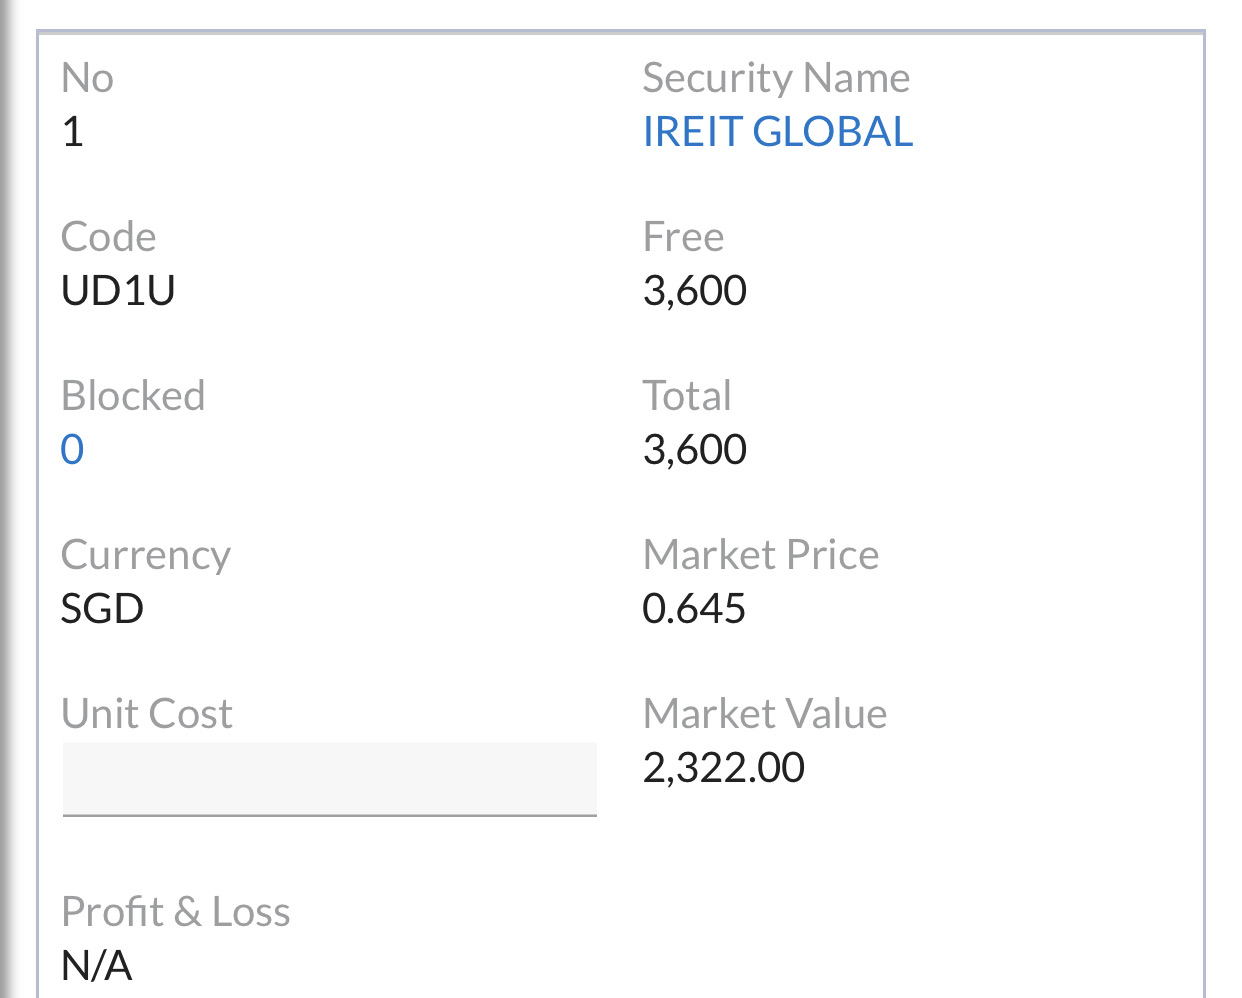
Task: Click the Profit & Loss label
Action: 176,912
